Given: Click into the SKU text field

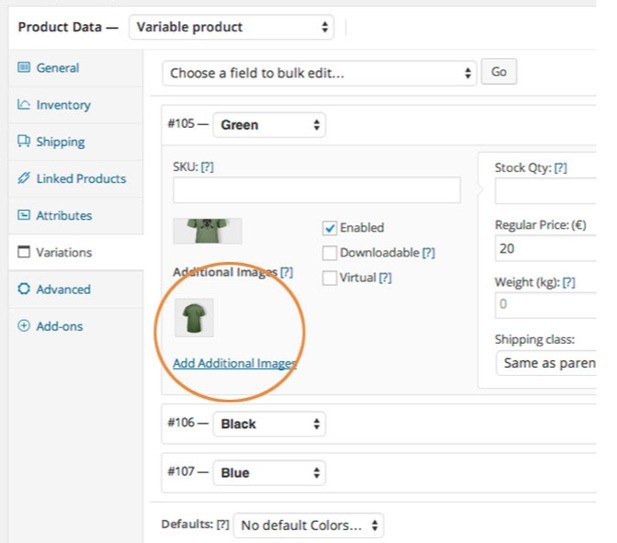Looking at the screenshot, I should [316, 190].
